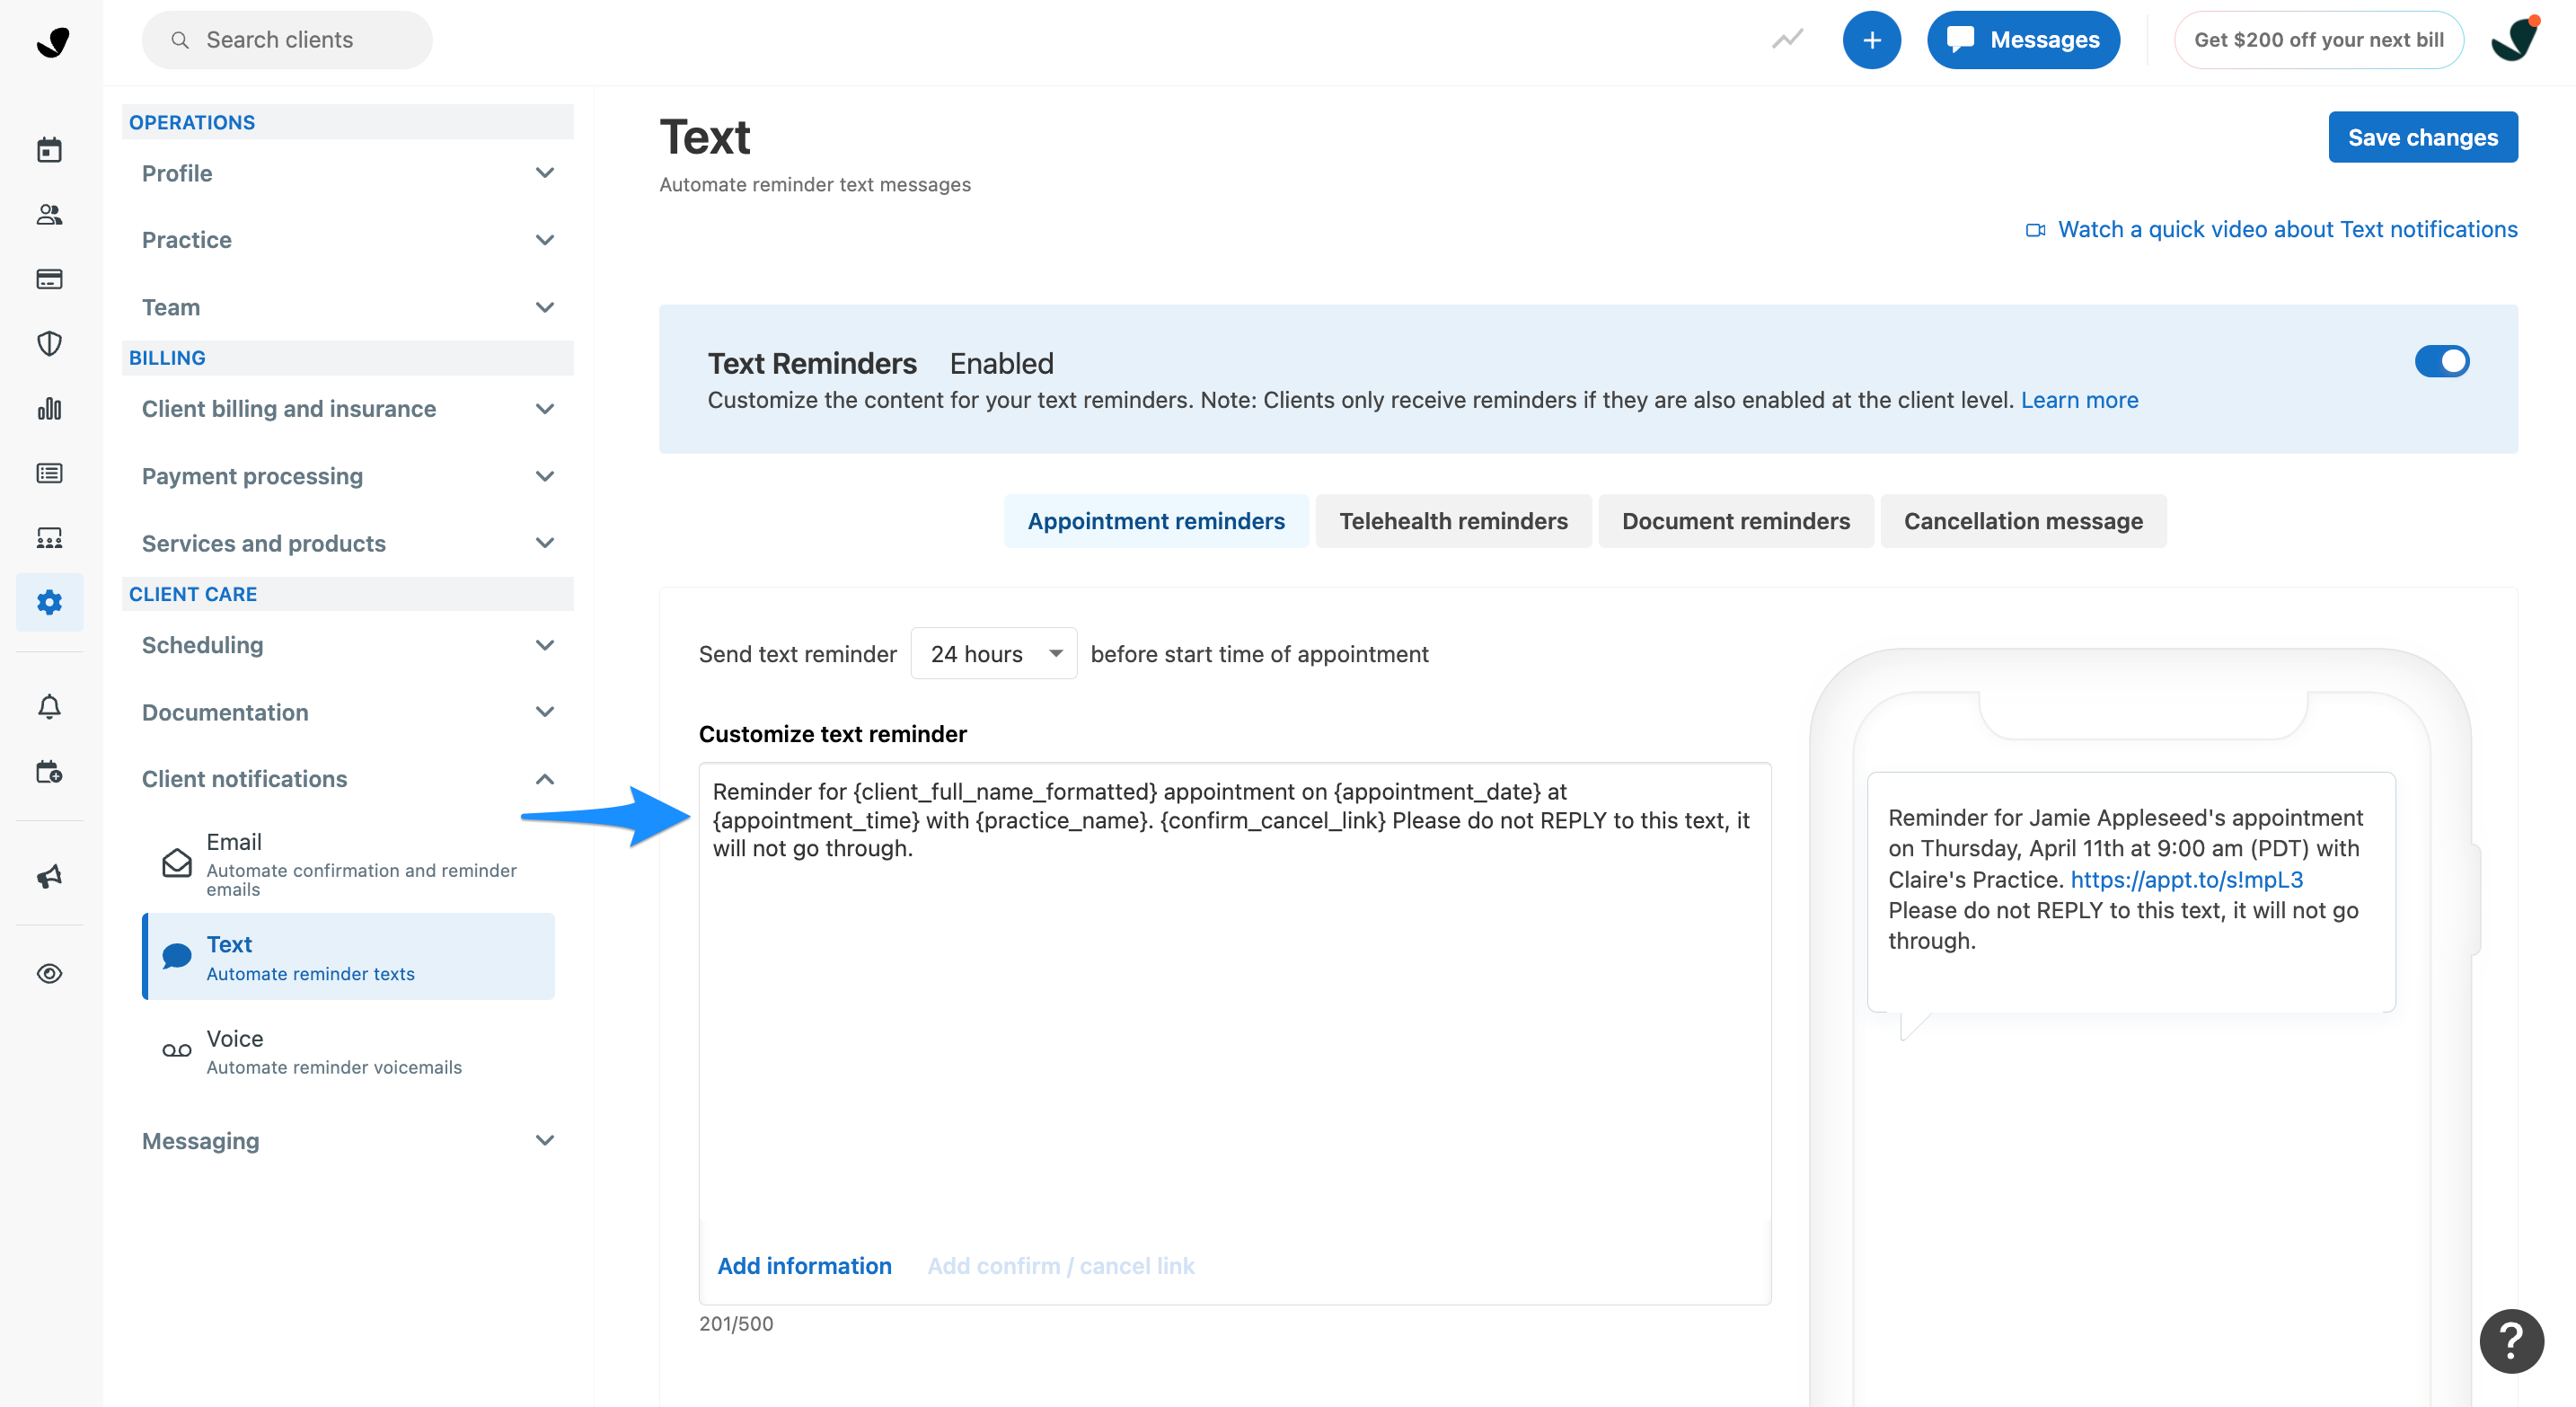Viewport: 2576px width, 1407px height.
Task: Open the calendar requests icon below bell
Action: pos(49,772)
